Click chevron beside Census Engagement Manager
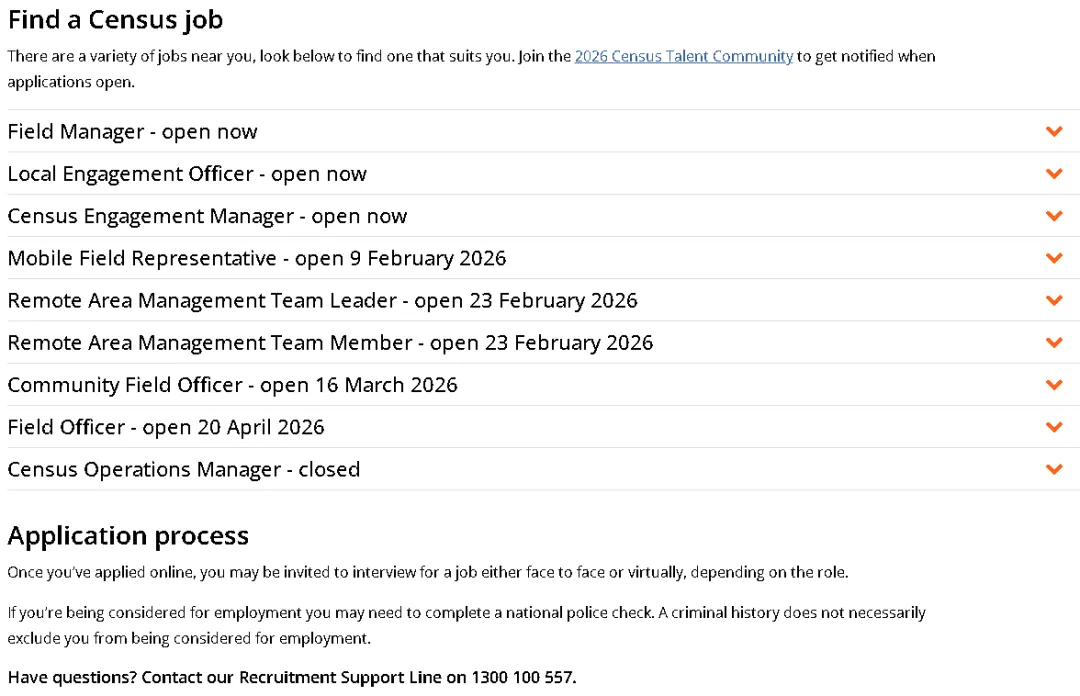Screen dimensions: 1080x696 click(1054, 216)
